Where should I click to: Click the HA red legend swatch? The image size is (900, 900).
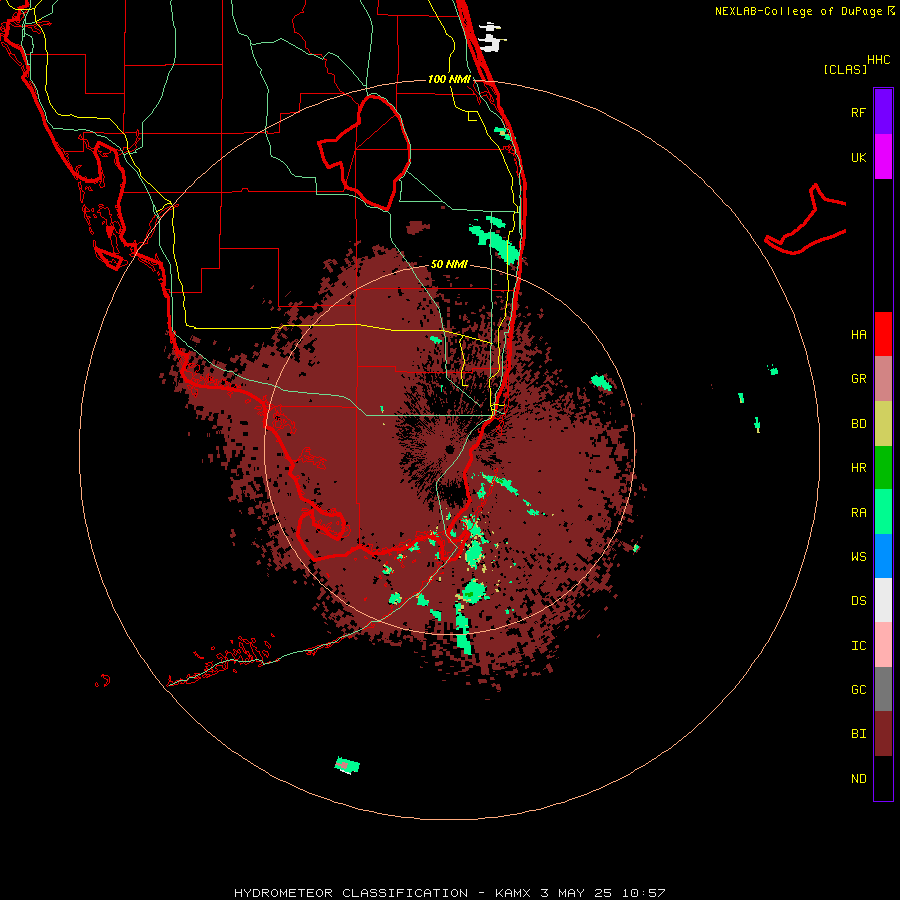click(883, 334)
